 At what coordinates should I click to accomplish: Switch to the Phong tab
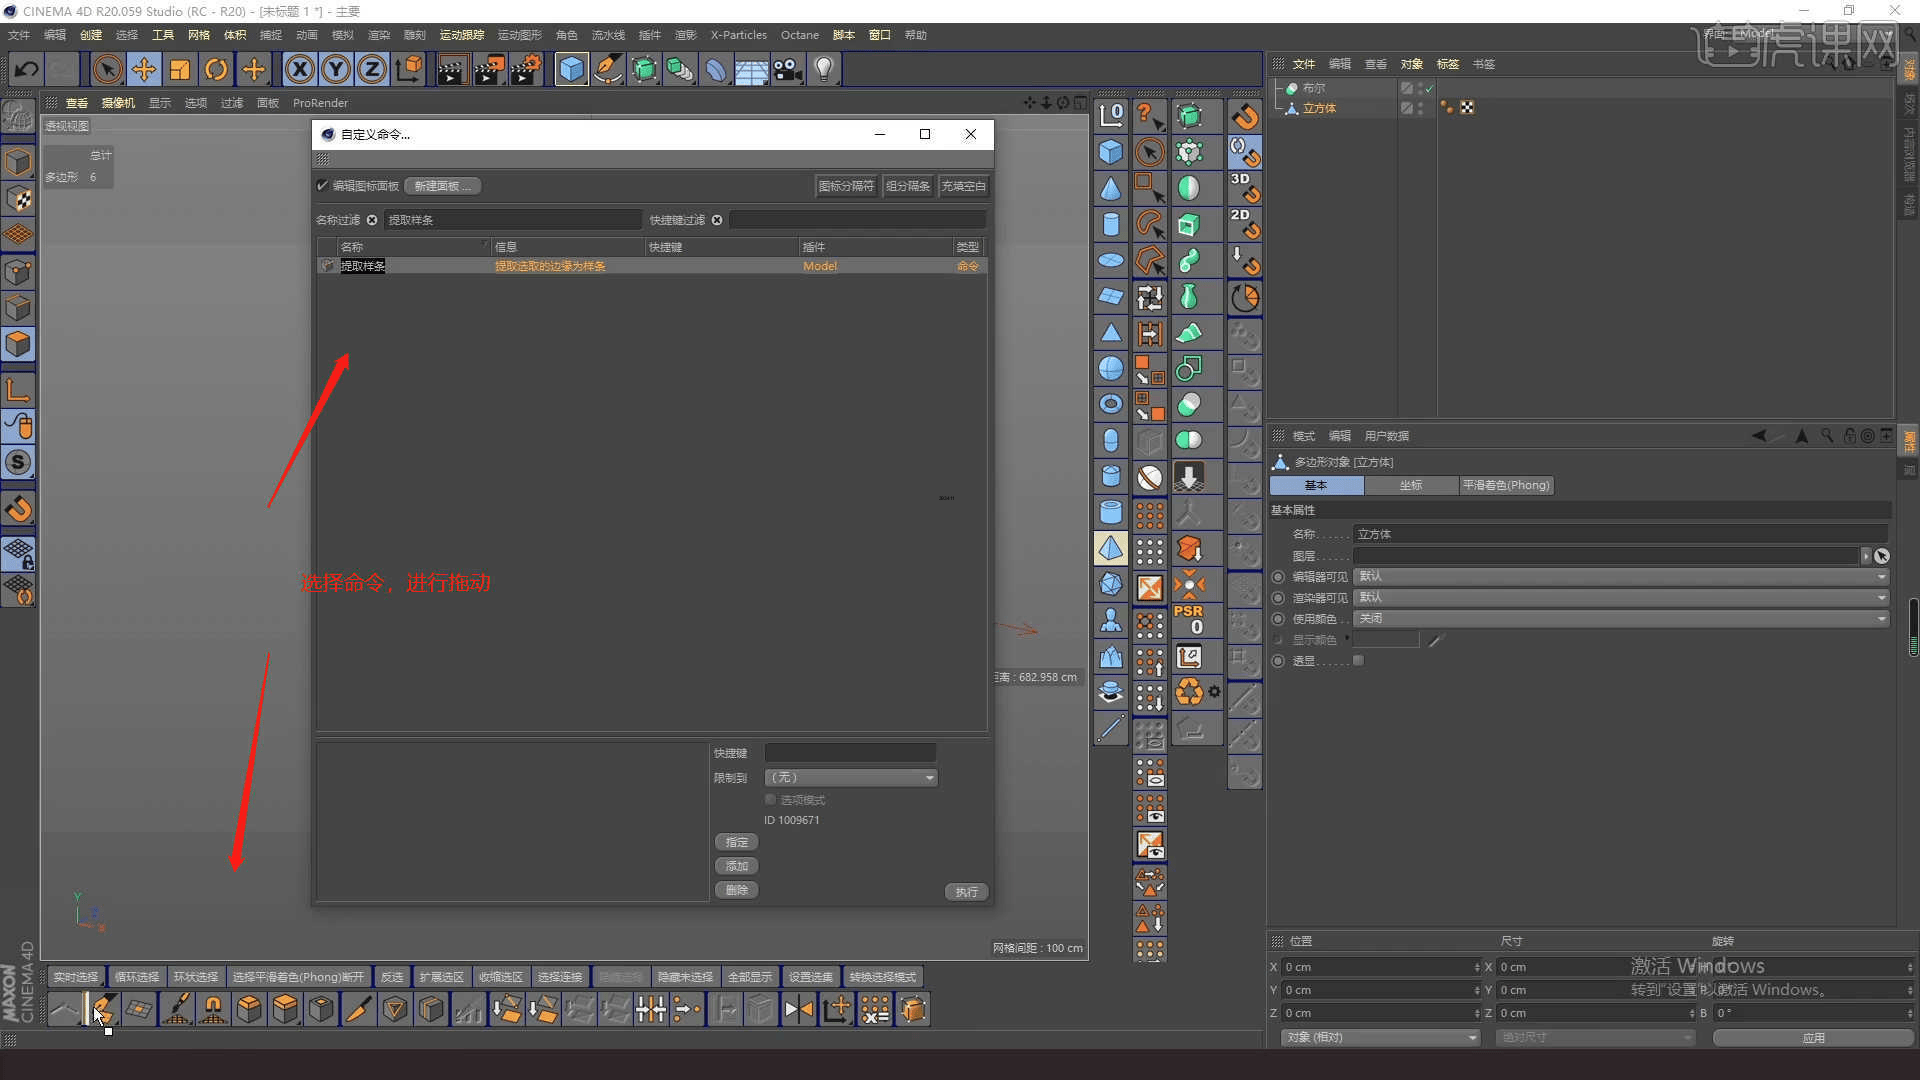coord(1506,486)
